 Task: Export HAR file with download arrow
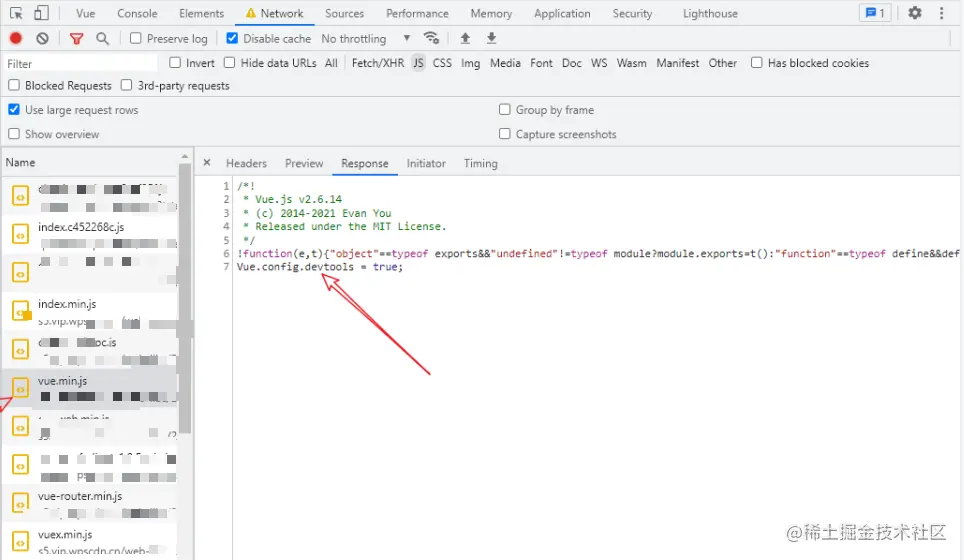(x=491, y=38)
